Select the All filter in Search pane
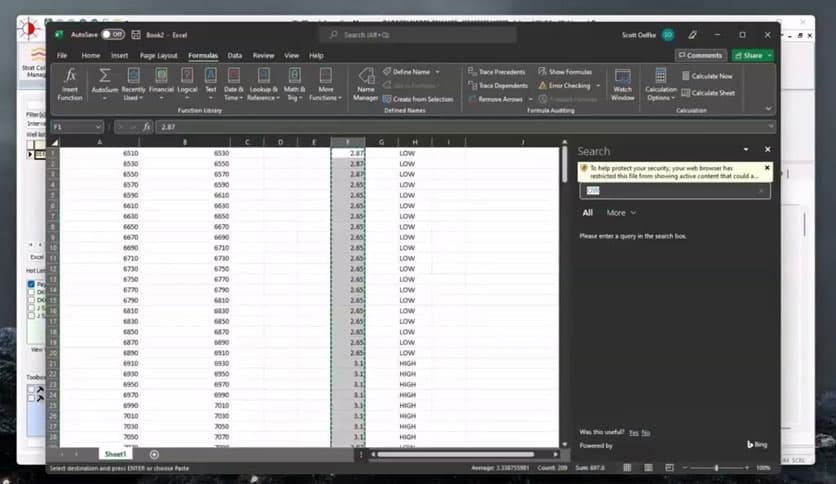The image size is (836, 484). [588, 213]
